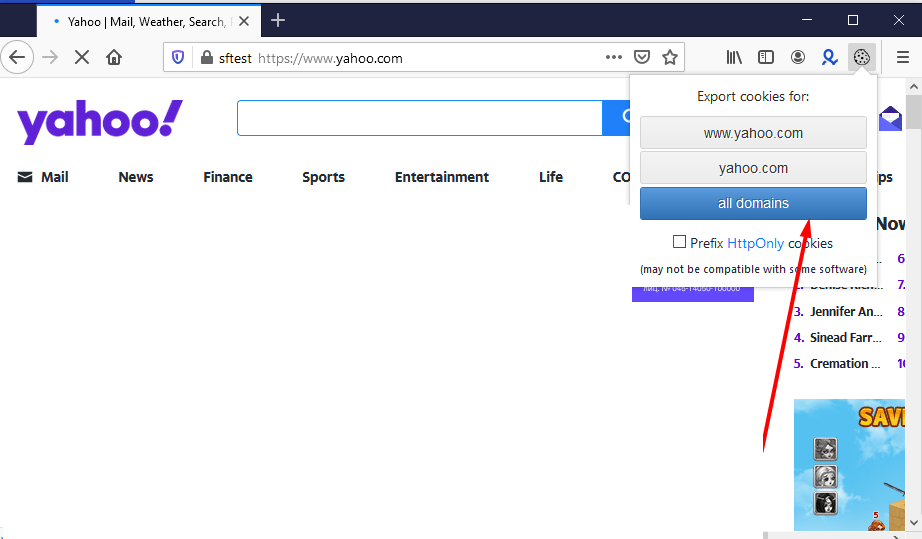Go back to the previous page

pos(17,57)
